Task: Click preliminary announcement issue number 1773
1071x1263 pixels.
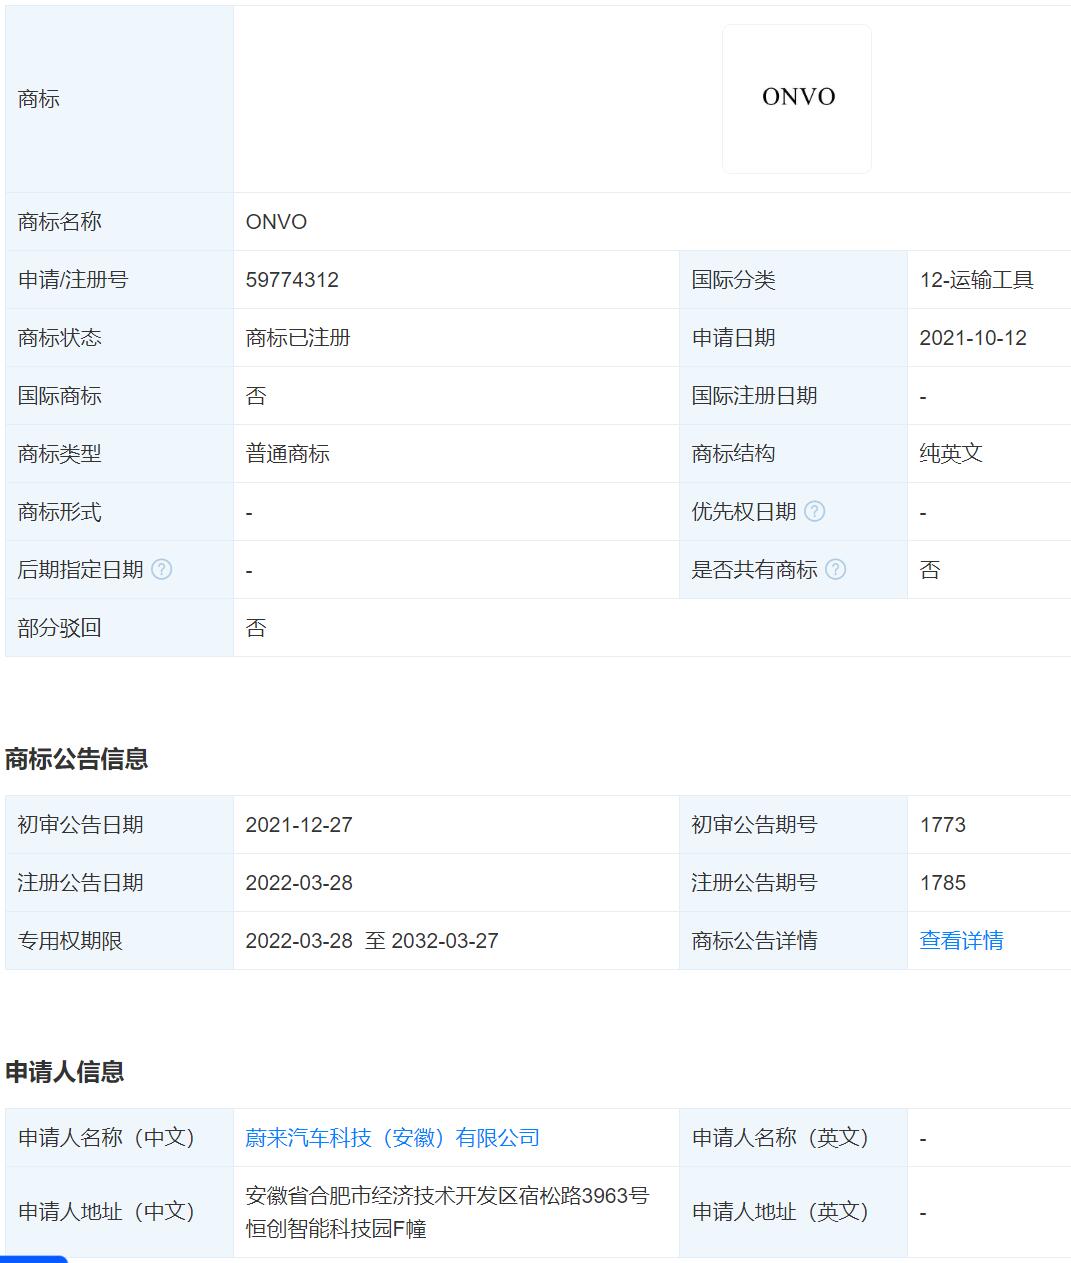Action: (x=942, y=825)
